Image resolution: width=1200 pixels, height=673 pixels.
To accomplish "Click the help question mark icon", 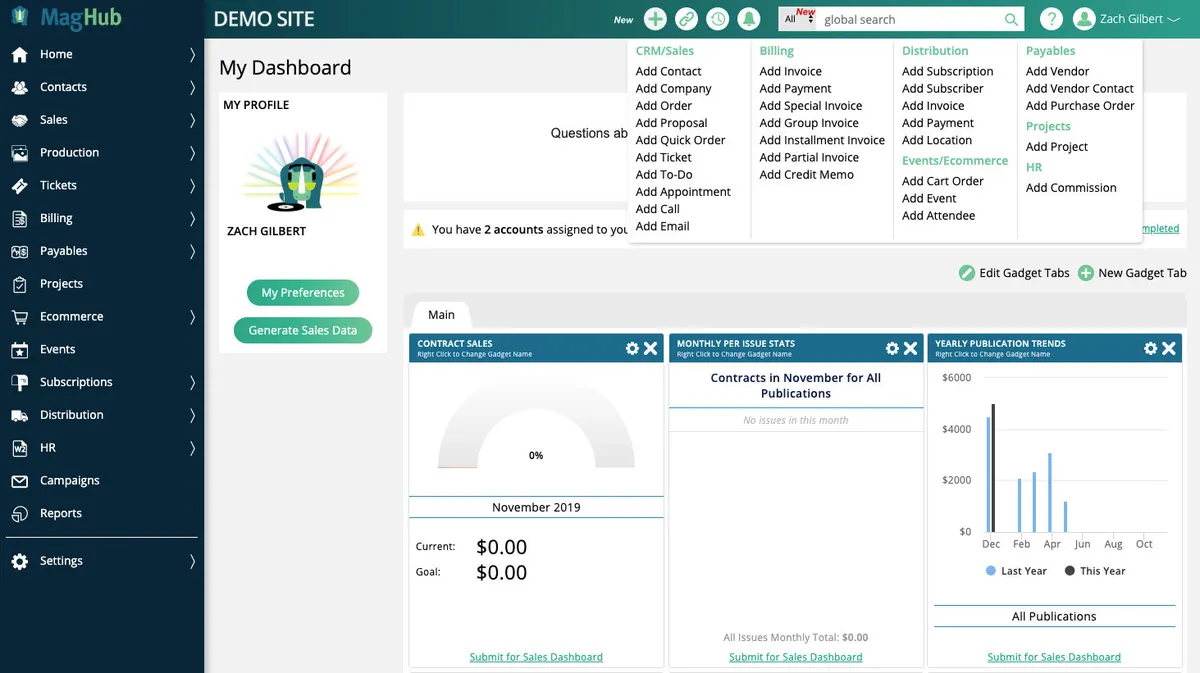I will tap(1050, 19).
